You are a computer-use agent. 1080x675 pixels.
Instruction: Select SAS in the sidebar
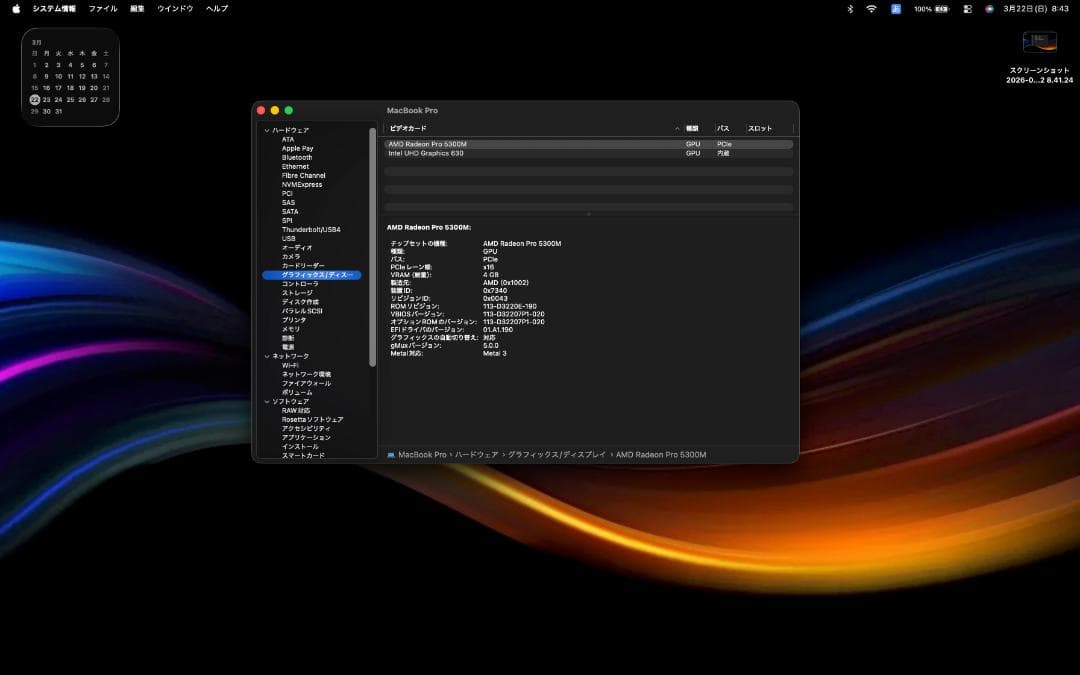click(289, 202)
